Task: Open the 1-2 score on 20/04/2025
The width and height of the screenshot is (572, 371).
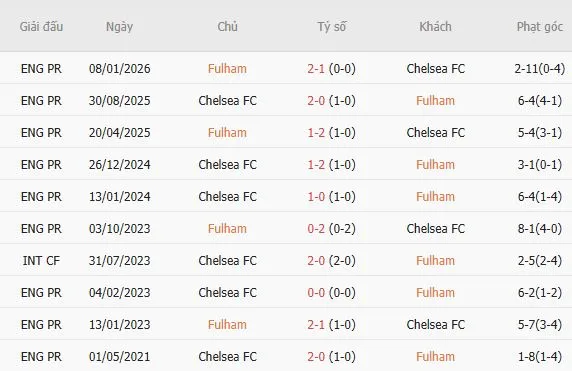Action: click(x=316, y=133)
